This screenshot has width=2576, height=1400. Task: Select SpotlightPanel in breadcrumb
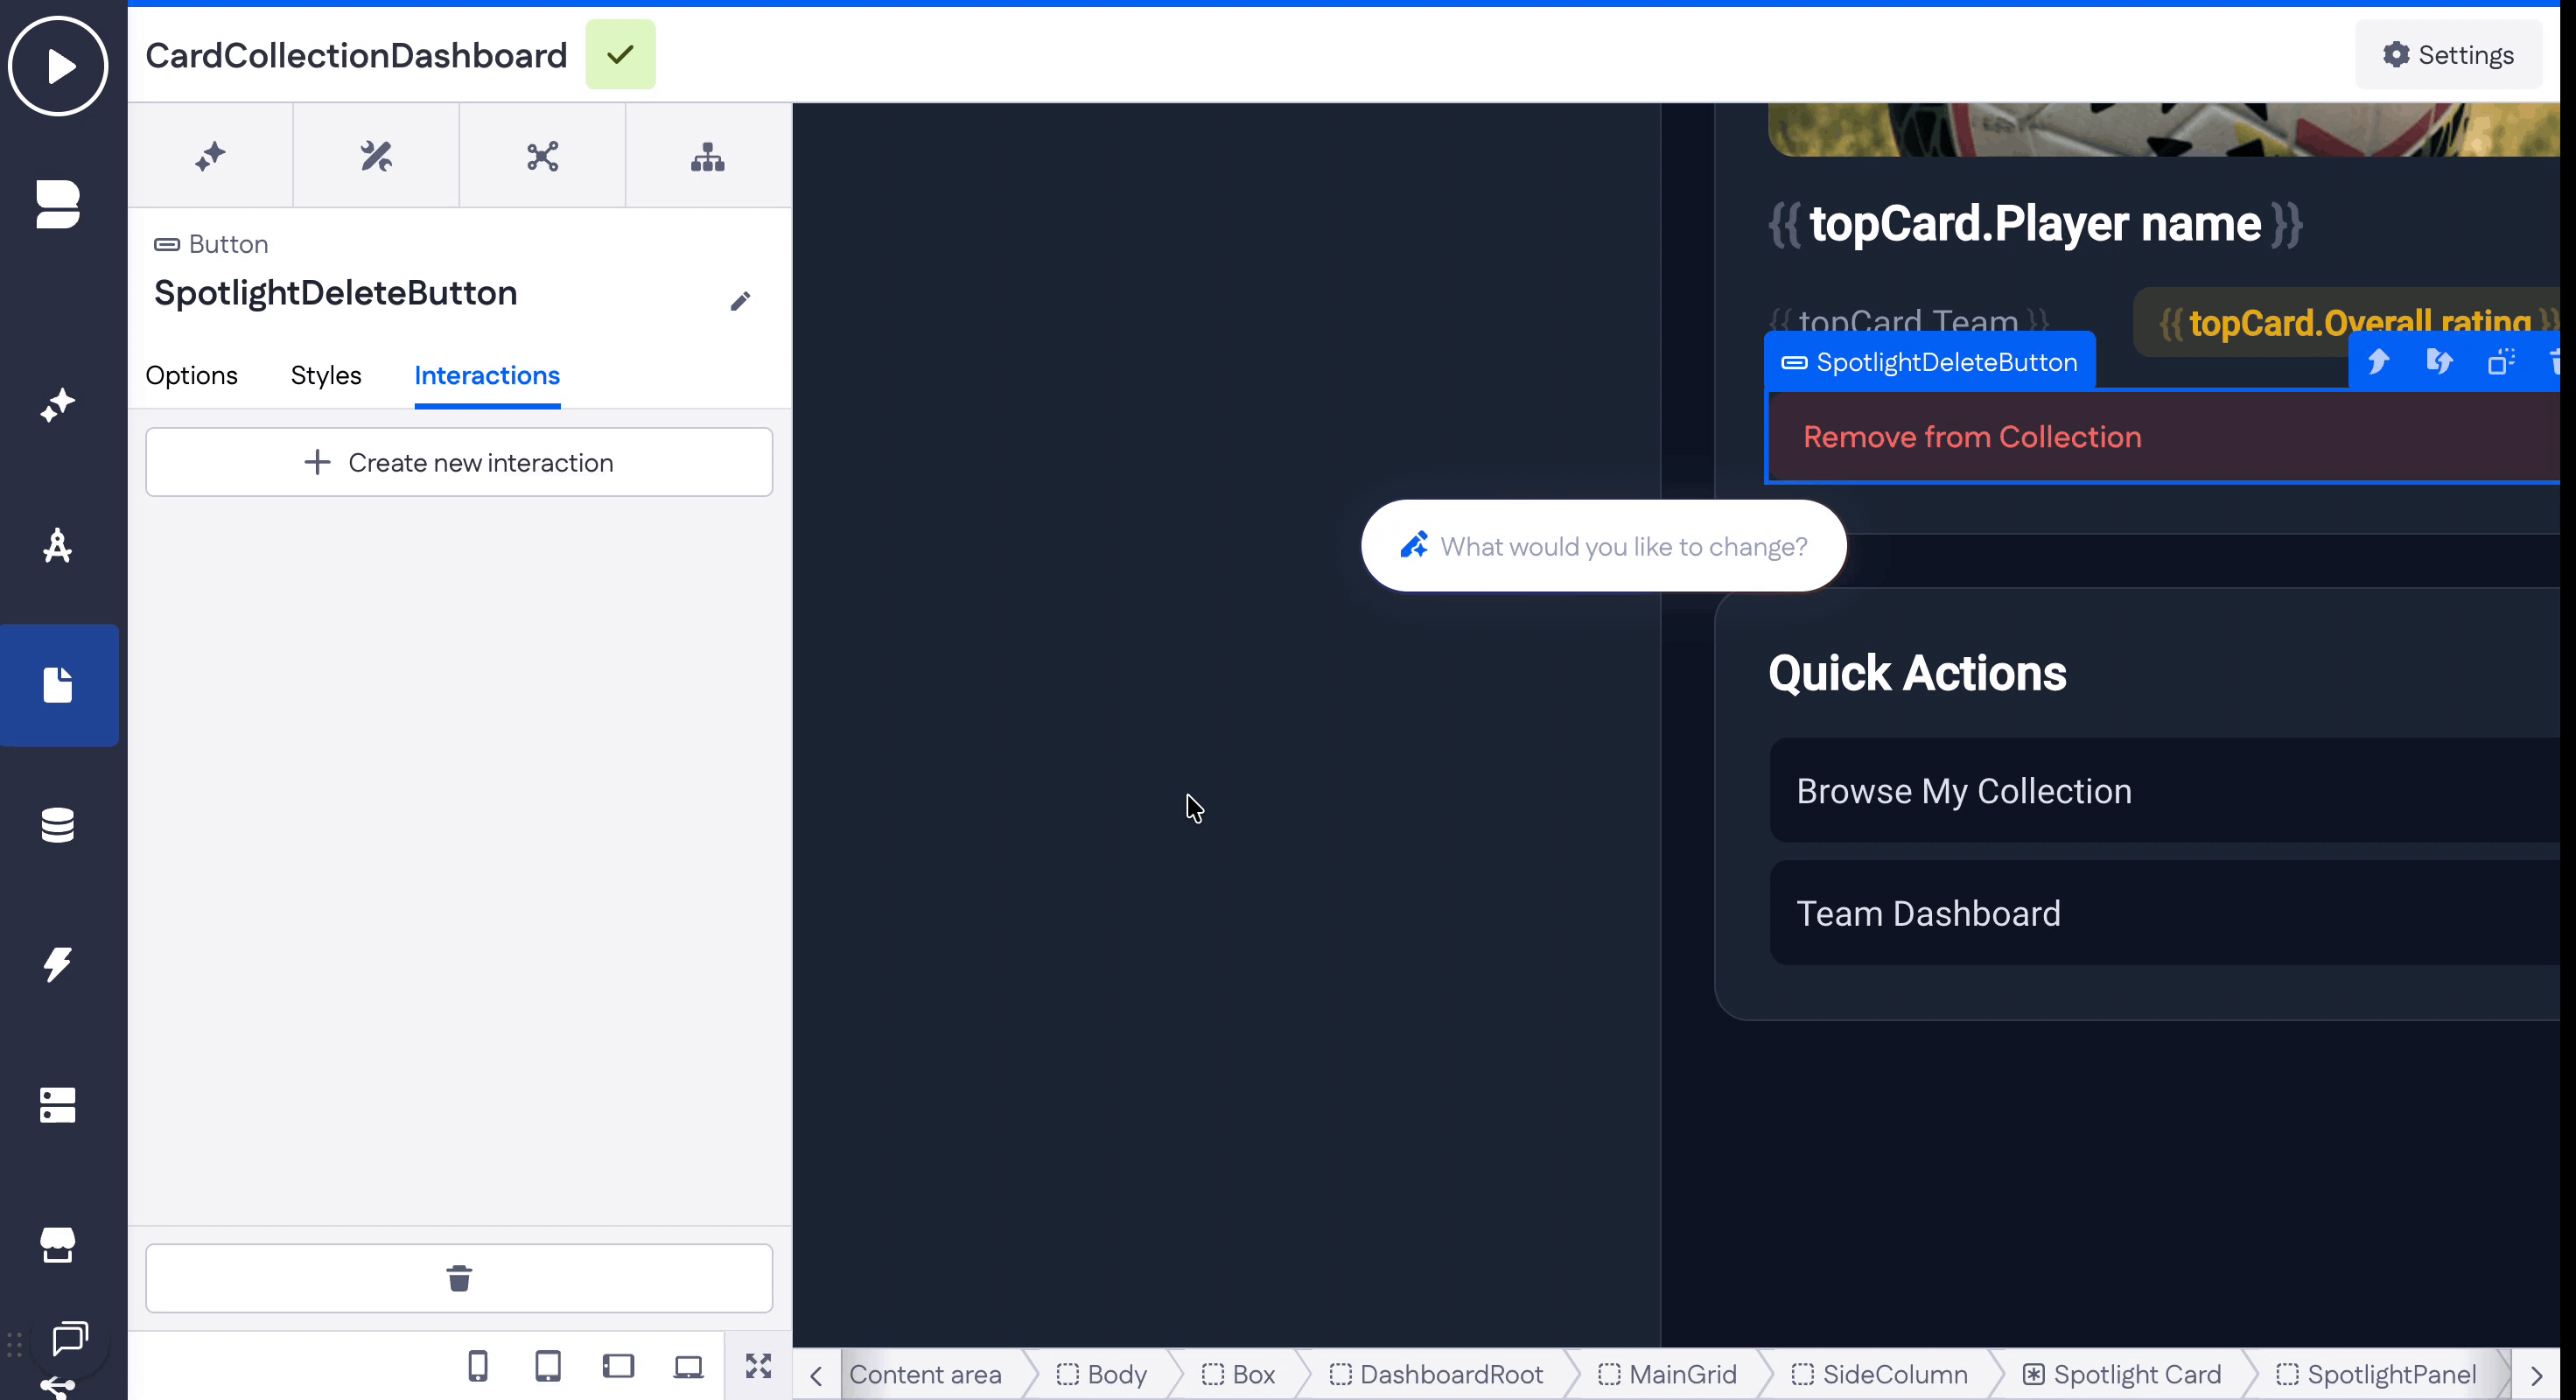pos(2376,1375)
